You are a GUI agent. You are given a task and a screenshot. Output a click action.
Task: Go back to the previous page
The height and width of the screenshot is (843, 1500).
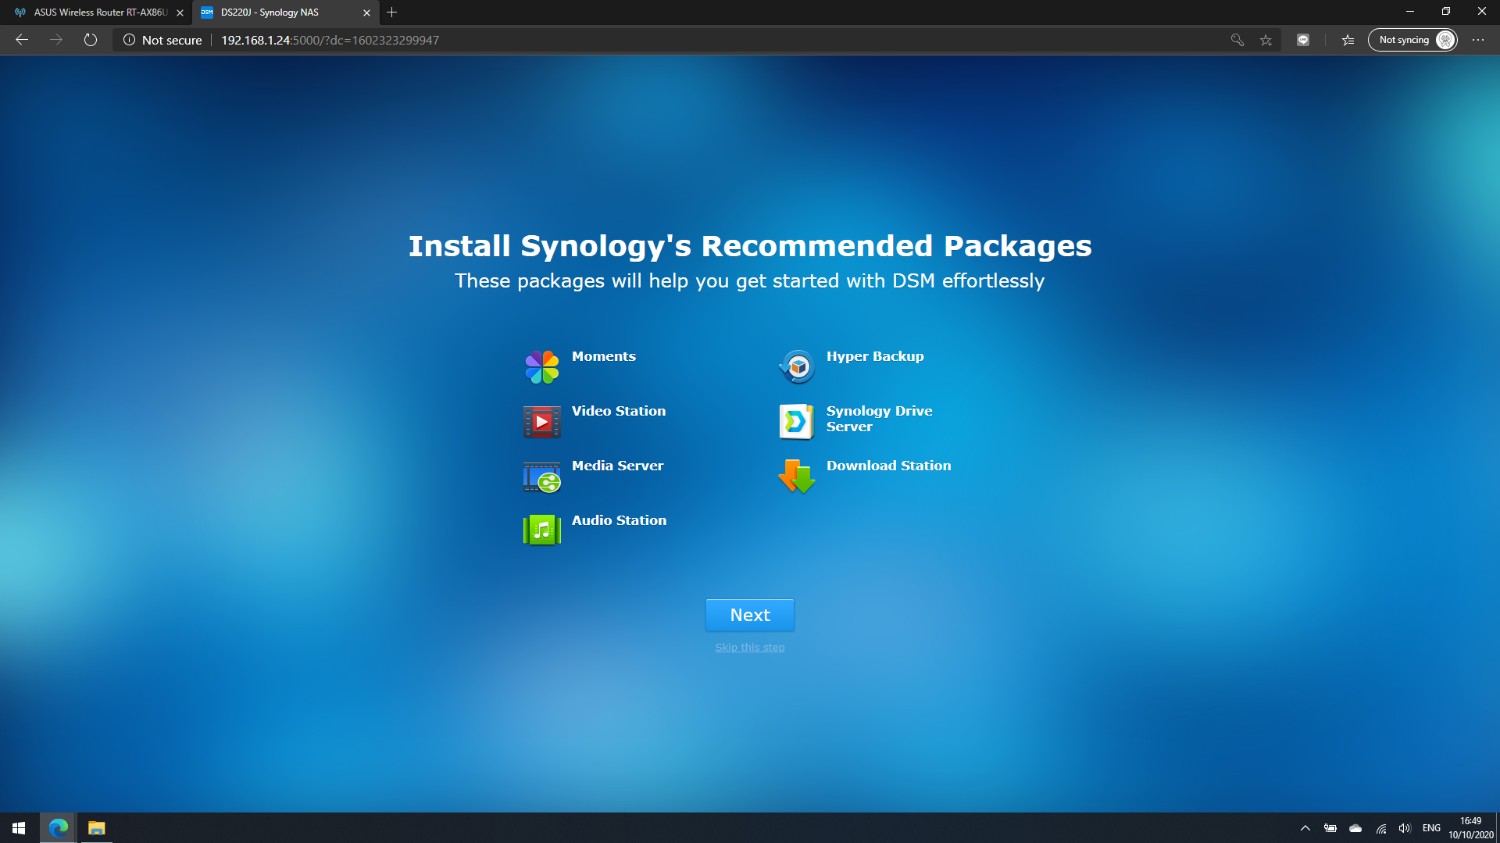pyautogui.click(x=22, y=40)
